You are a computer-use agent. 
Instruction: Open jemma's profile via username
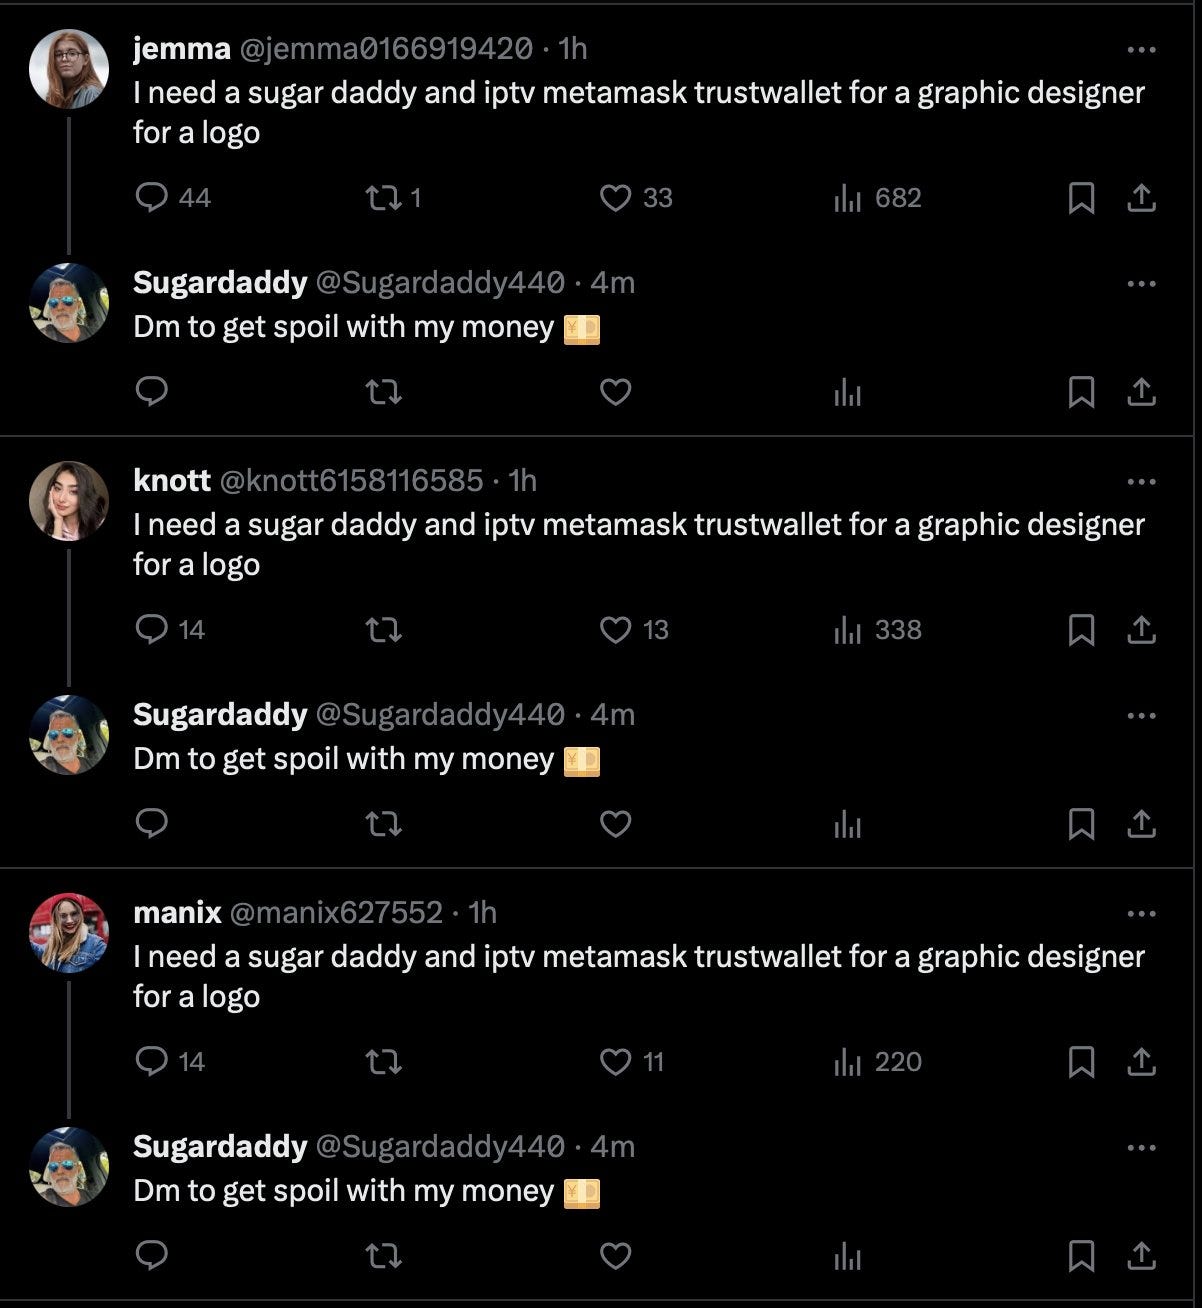tap(182, 48)
